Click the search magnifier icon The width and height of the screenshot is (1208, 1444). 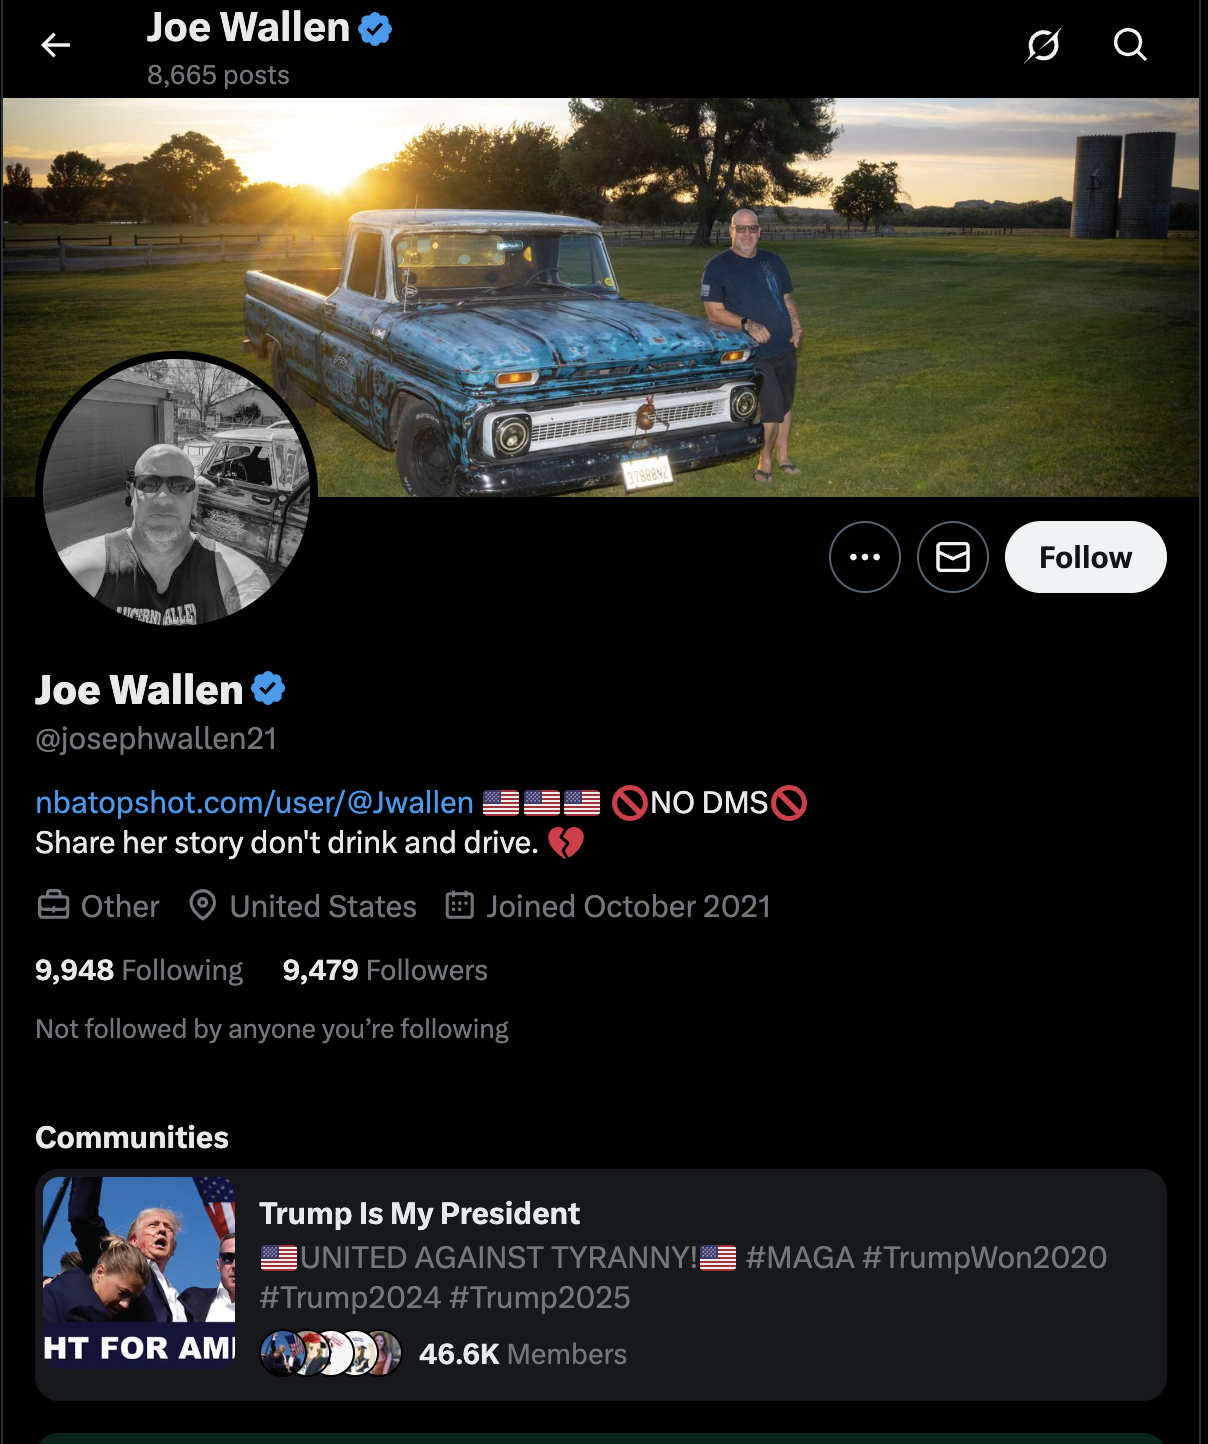[x=1130, y=45]
